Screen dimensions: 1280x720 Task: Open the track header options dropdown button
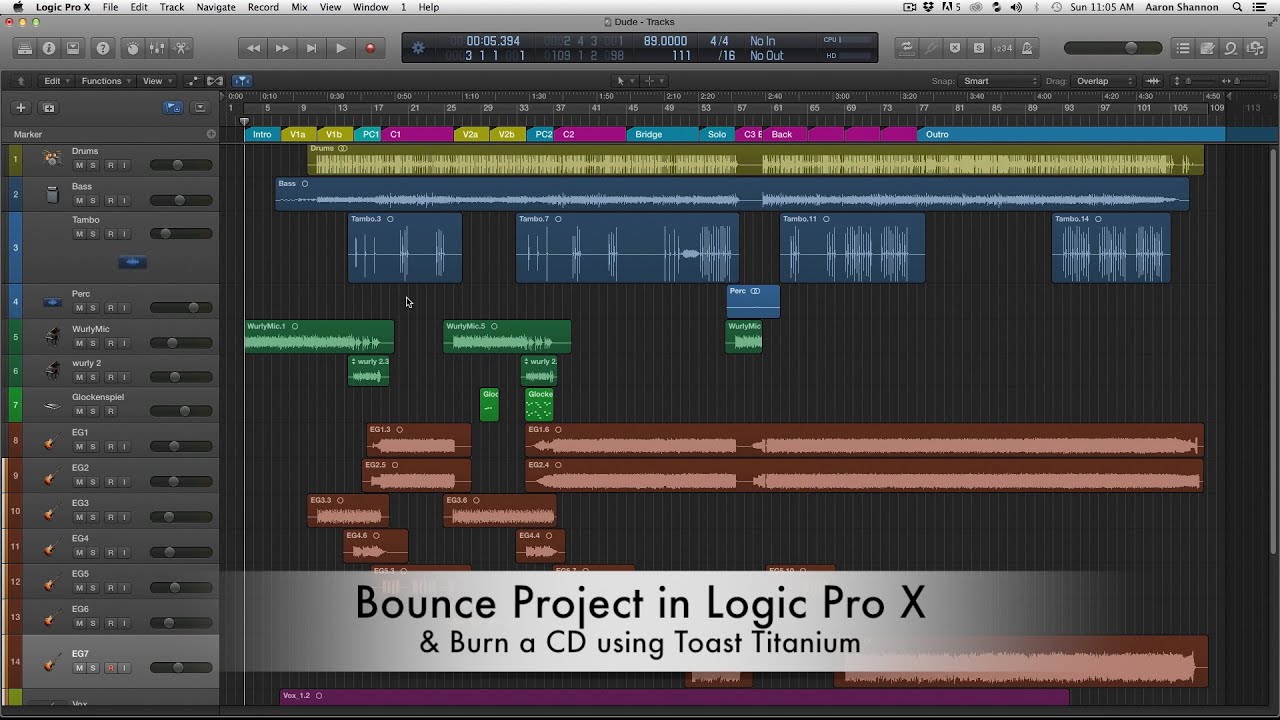point(200,108)
